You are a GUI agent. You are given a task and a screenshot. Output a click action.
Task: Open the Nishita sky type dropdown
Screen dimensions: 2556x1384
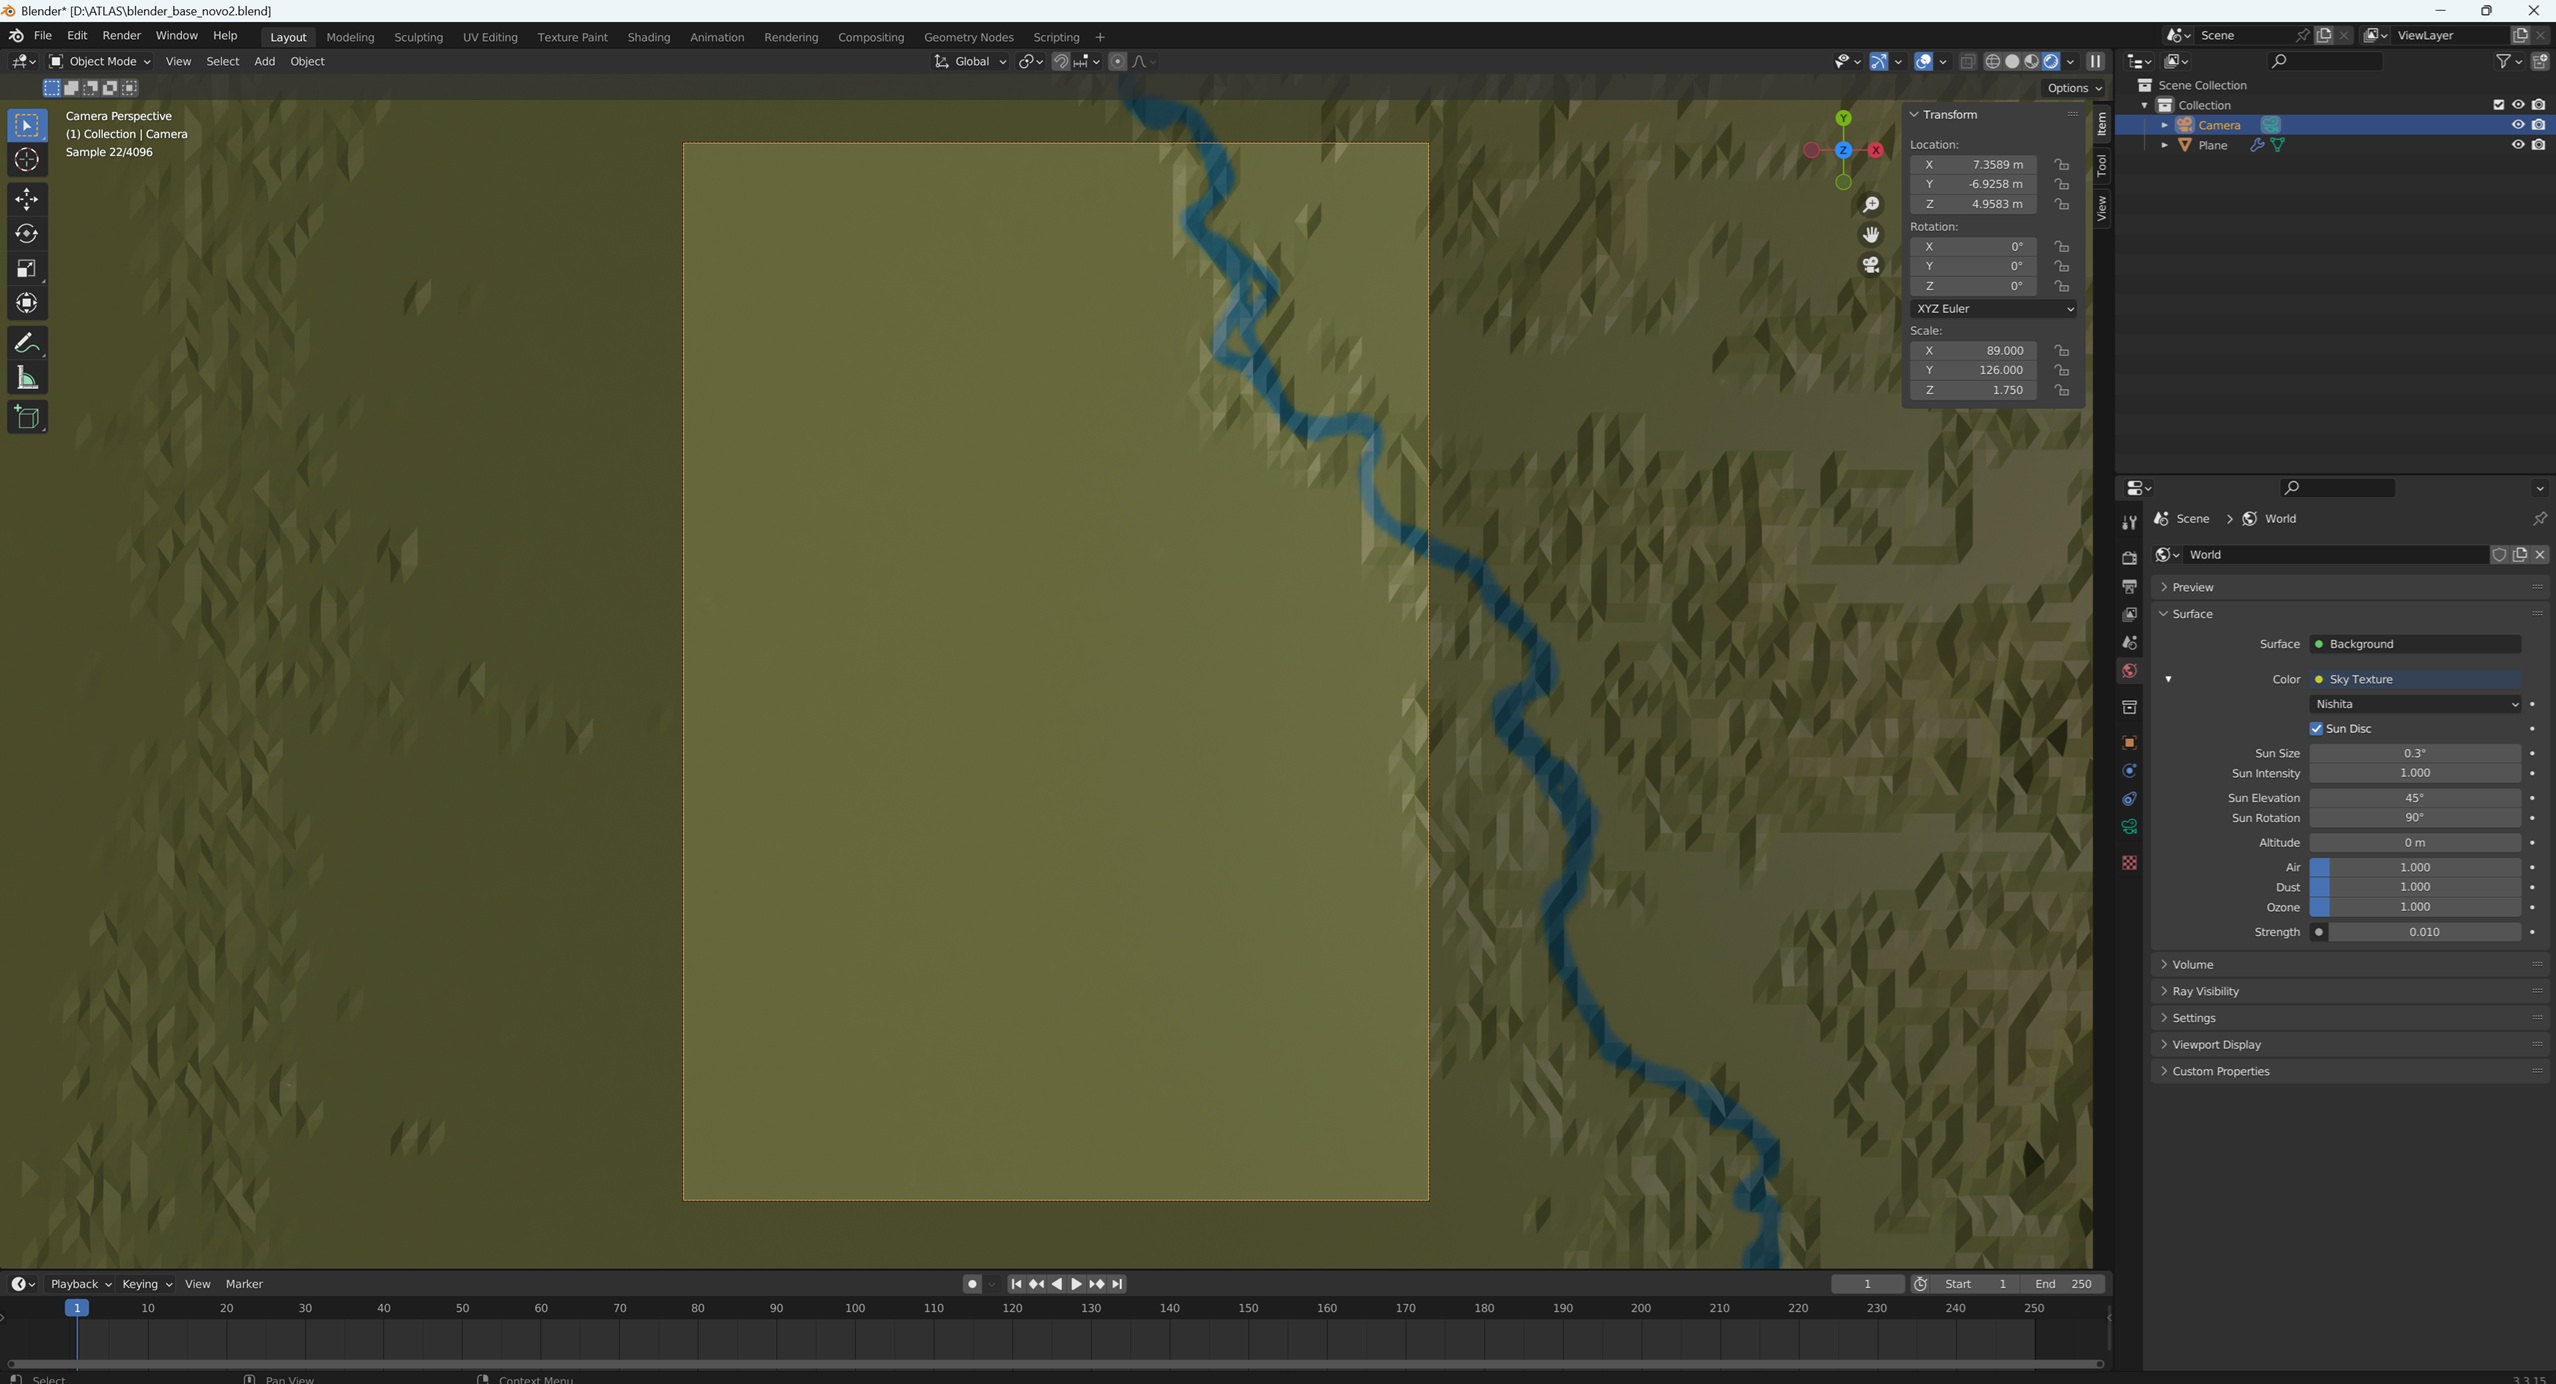[2414, 704]
